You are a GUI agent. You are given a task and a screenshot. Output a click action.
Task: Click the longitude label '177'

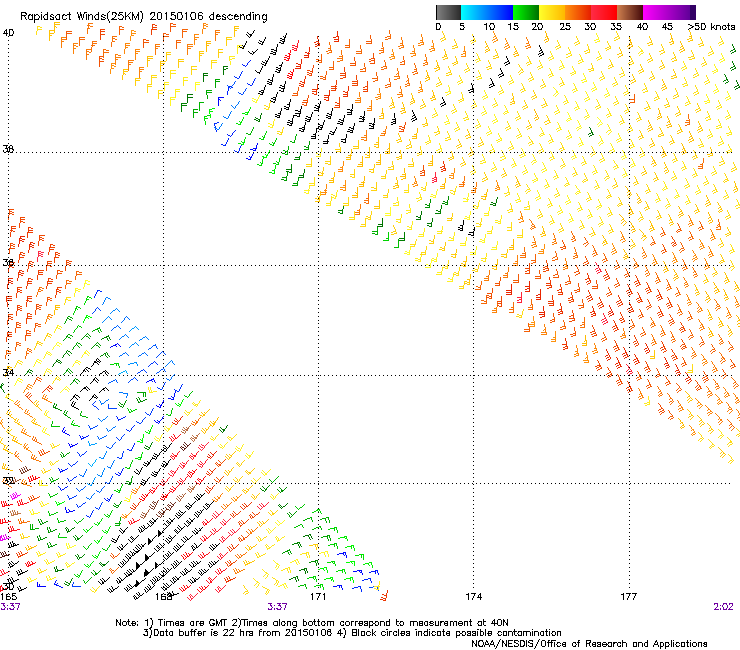coord(629,597)
